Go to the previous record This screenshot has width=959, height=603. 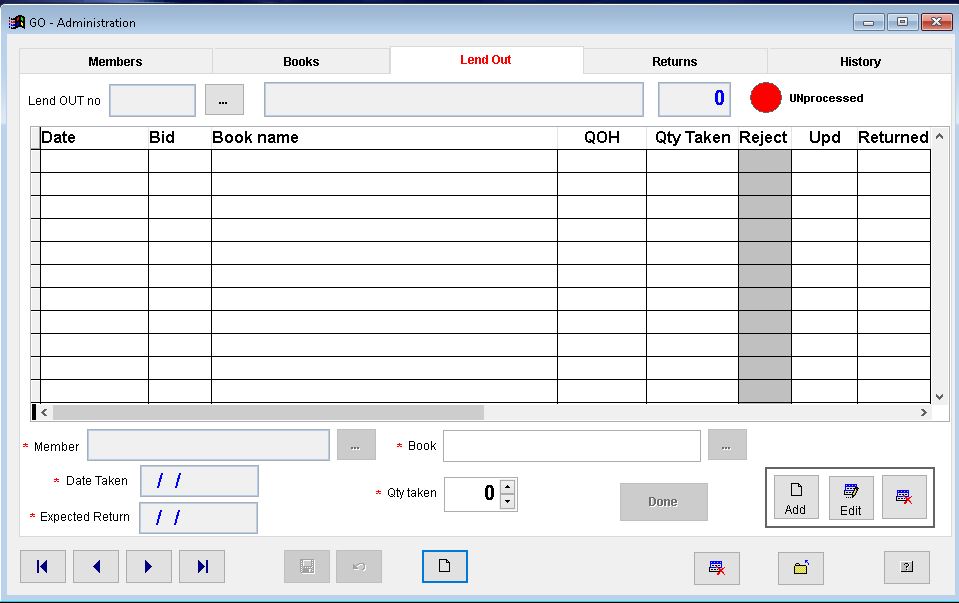(x=96, y=567)
